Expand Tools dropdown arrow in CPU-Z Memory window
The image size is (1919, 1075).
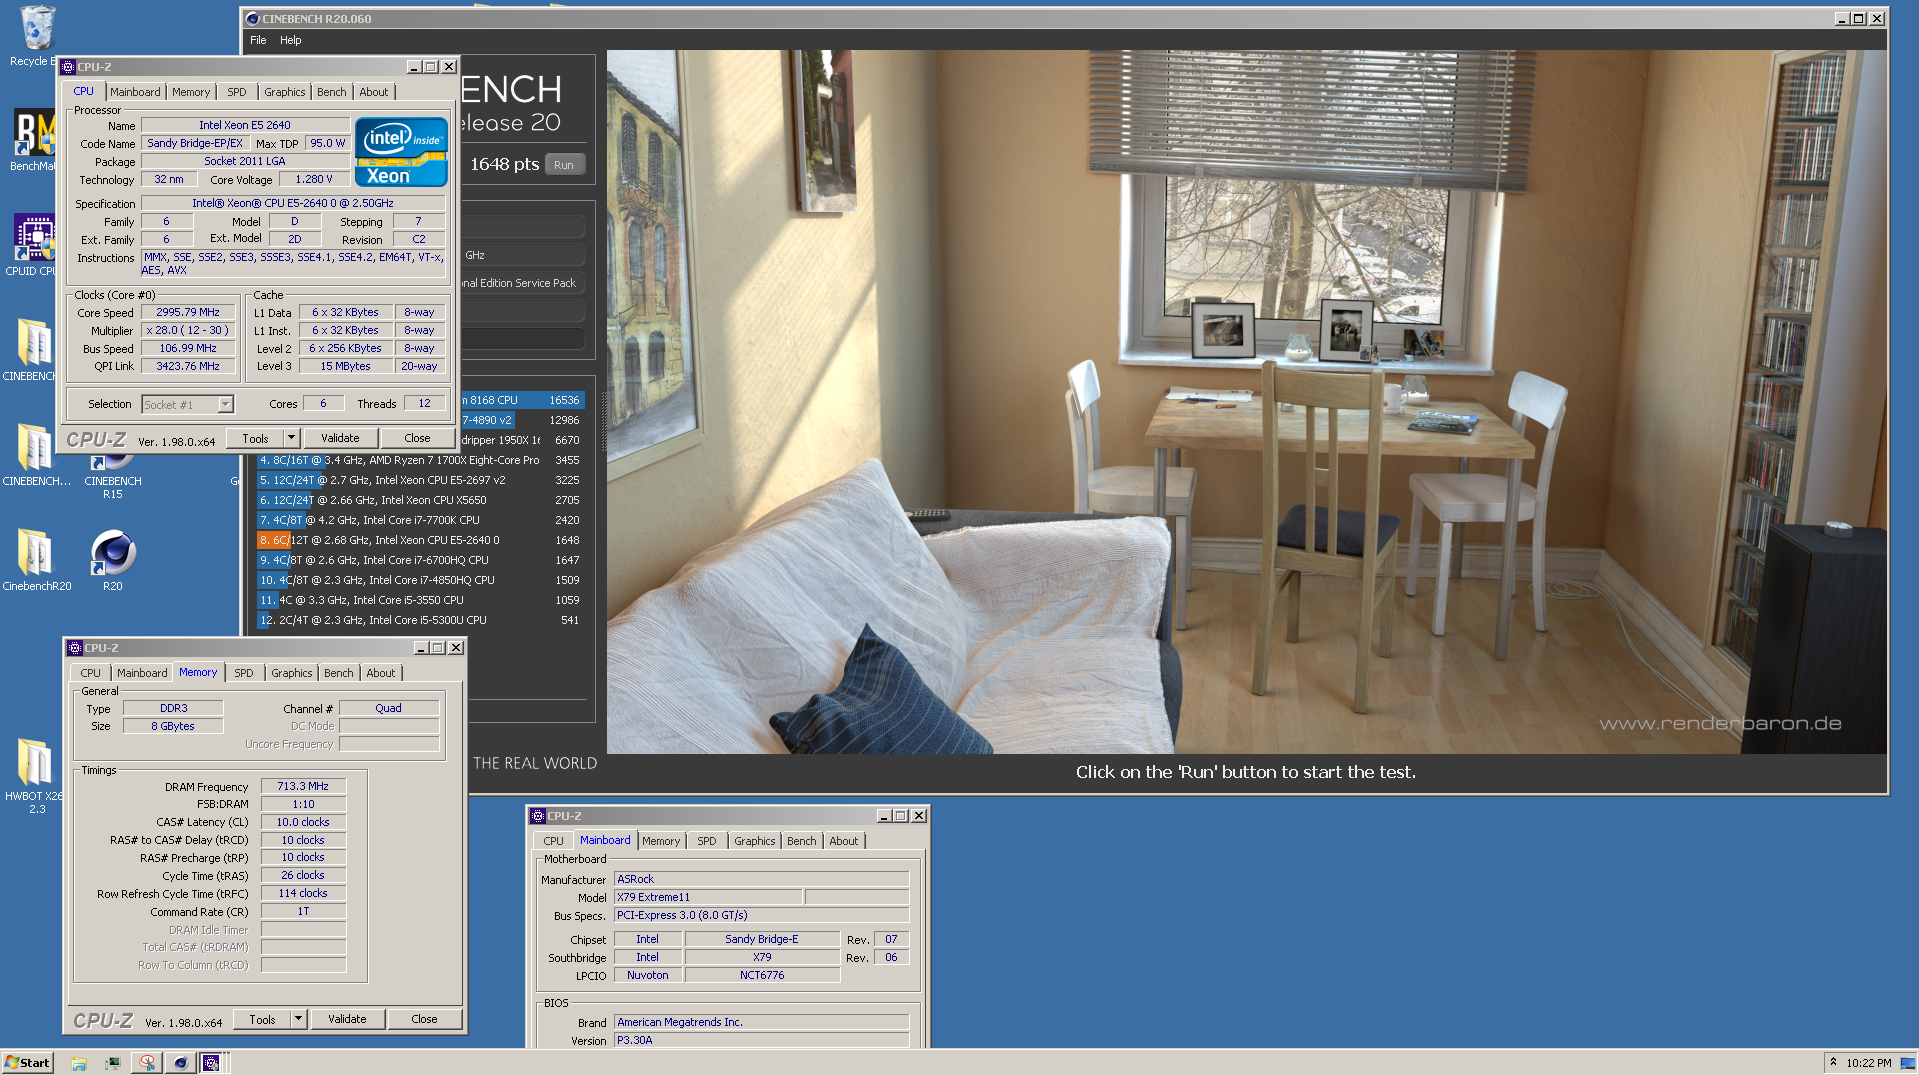point(298,1019)
